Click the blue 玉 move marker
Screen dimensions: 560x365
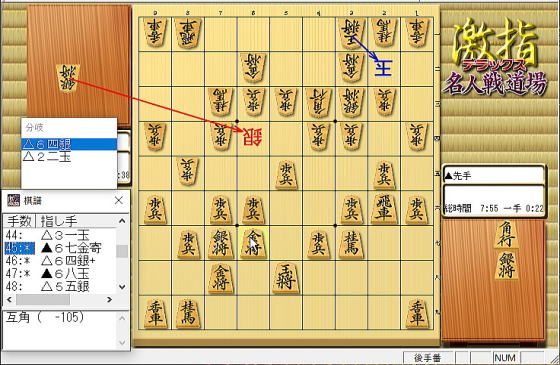click(x=384, y=68)
